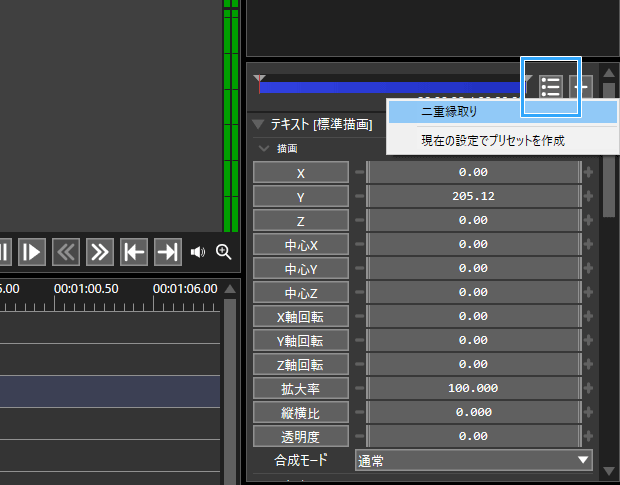
Task: Click the speaker volume icon
Action: (x=198, y=252)
